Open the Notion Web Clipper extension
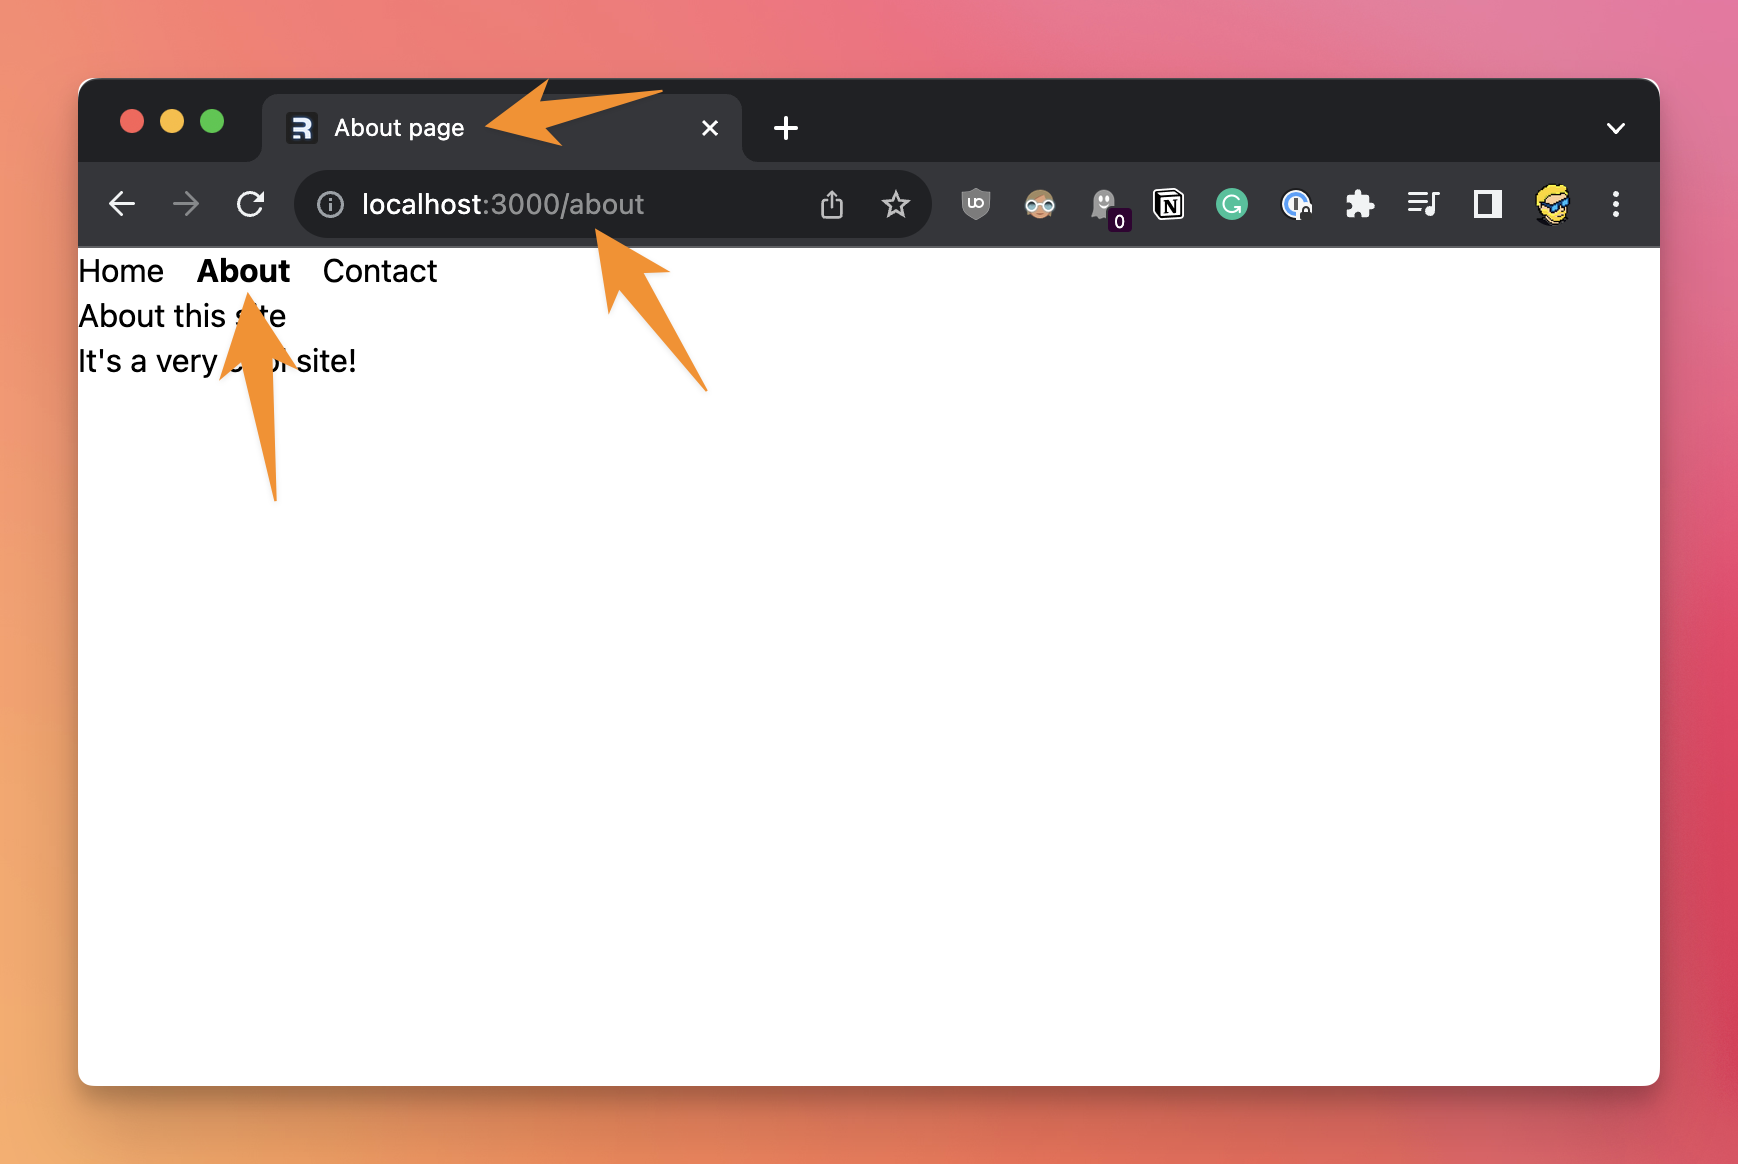 coord(1168,204)
